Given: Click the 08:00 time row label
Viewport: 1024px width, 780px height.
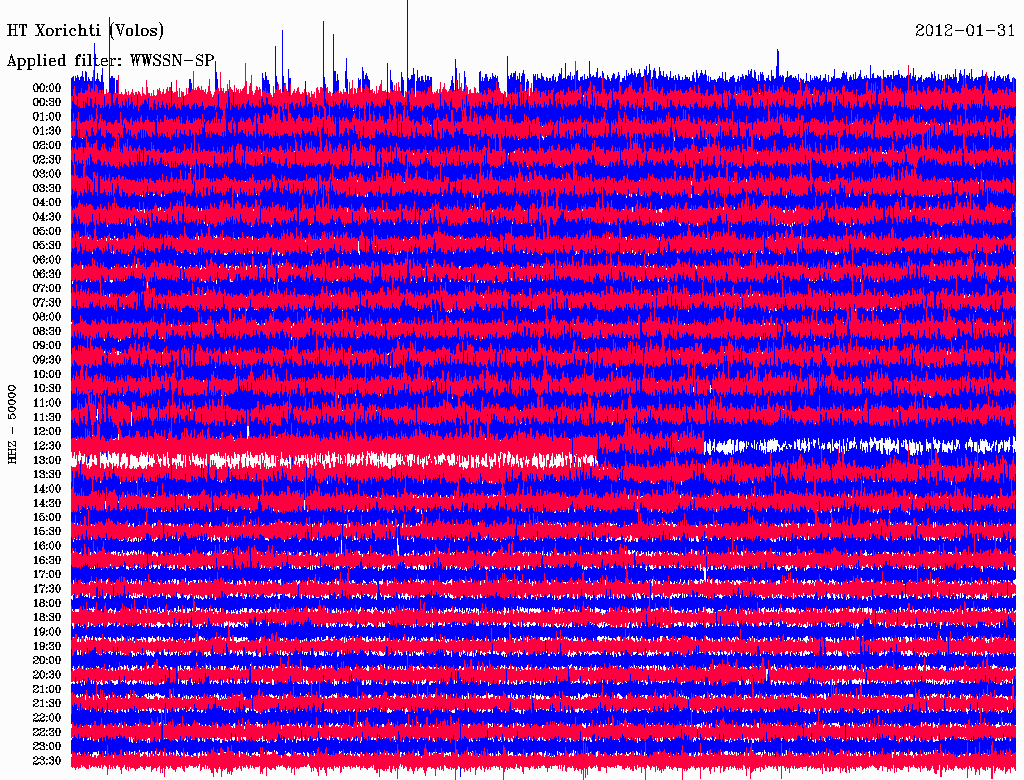Looking at the screenshot, I should [47, 317].
